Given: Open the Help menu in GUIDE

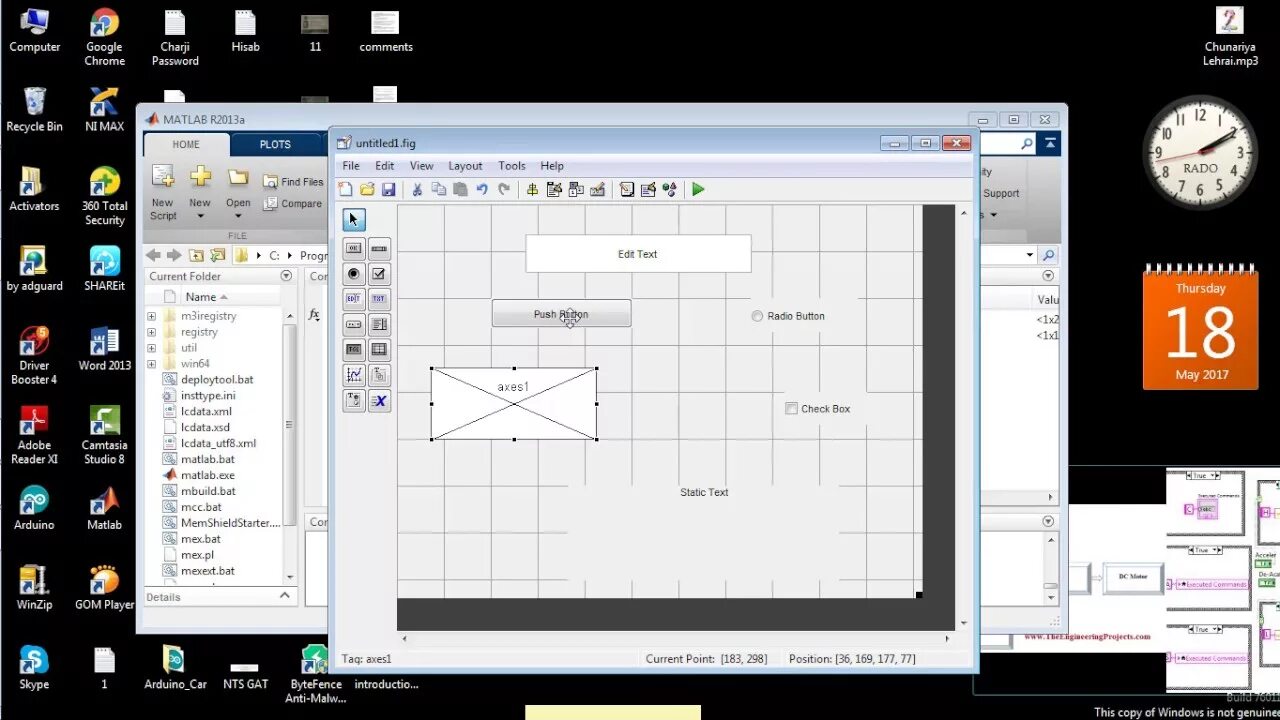Looking at the screenshot, I should coord(552,166).
